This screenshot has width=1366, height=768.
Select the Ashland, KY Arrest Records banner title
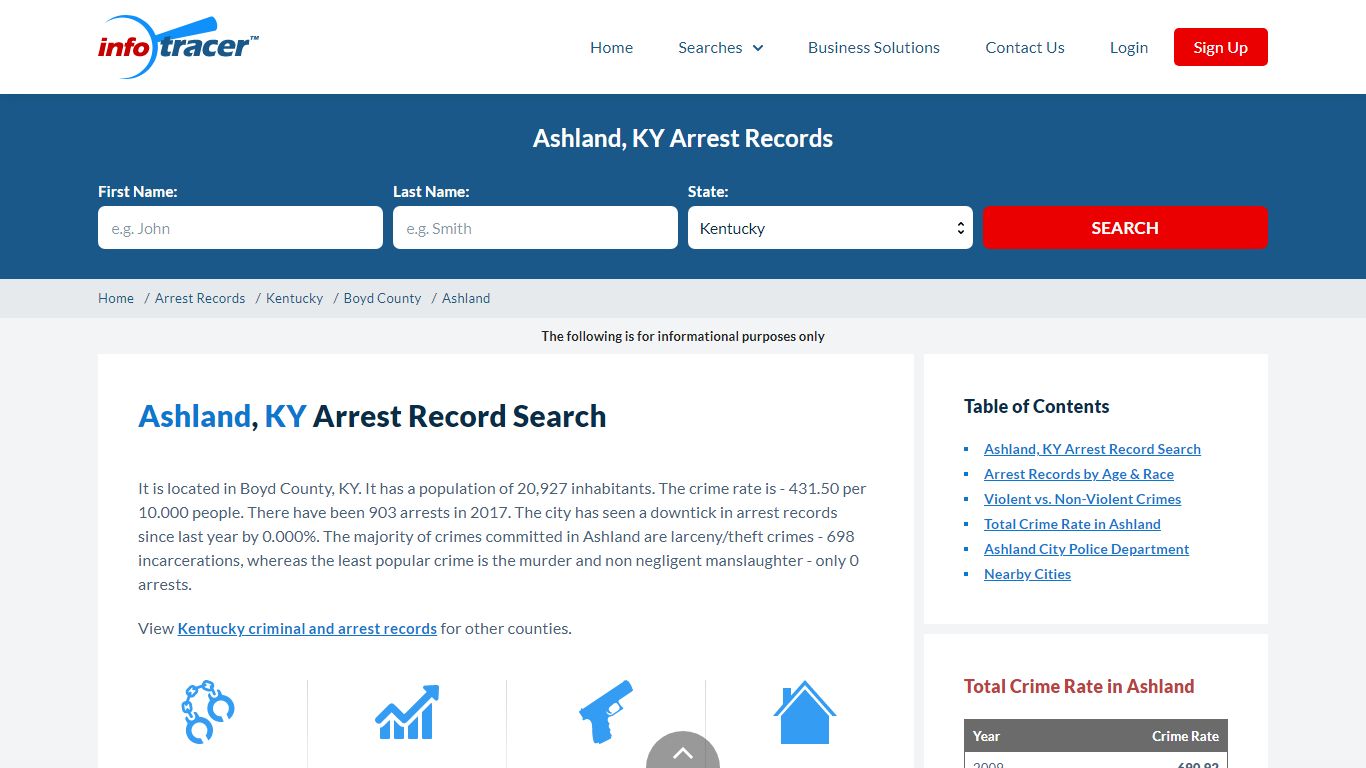coord(683,138)
